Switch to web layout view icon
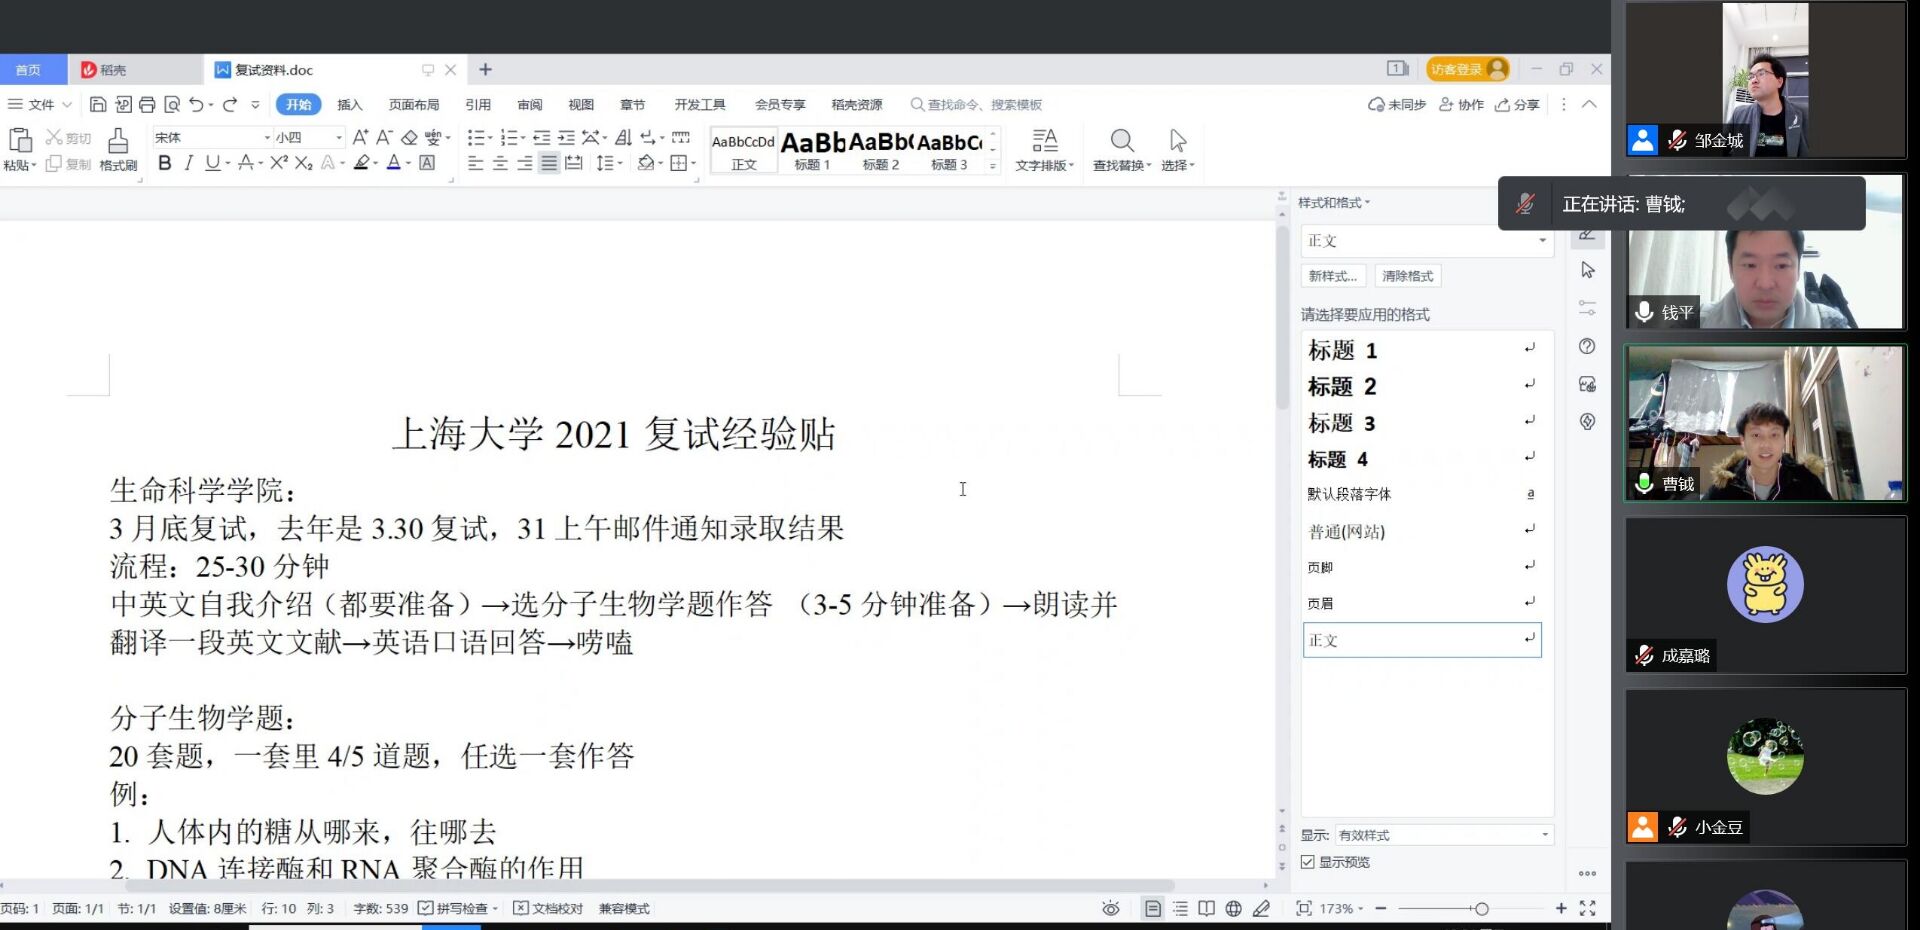The width and height of the screenshot is (1920, 930). [x=1234, y=908]
